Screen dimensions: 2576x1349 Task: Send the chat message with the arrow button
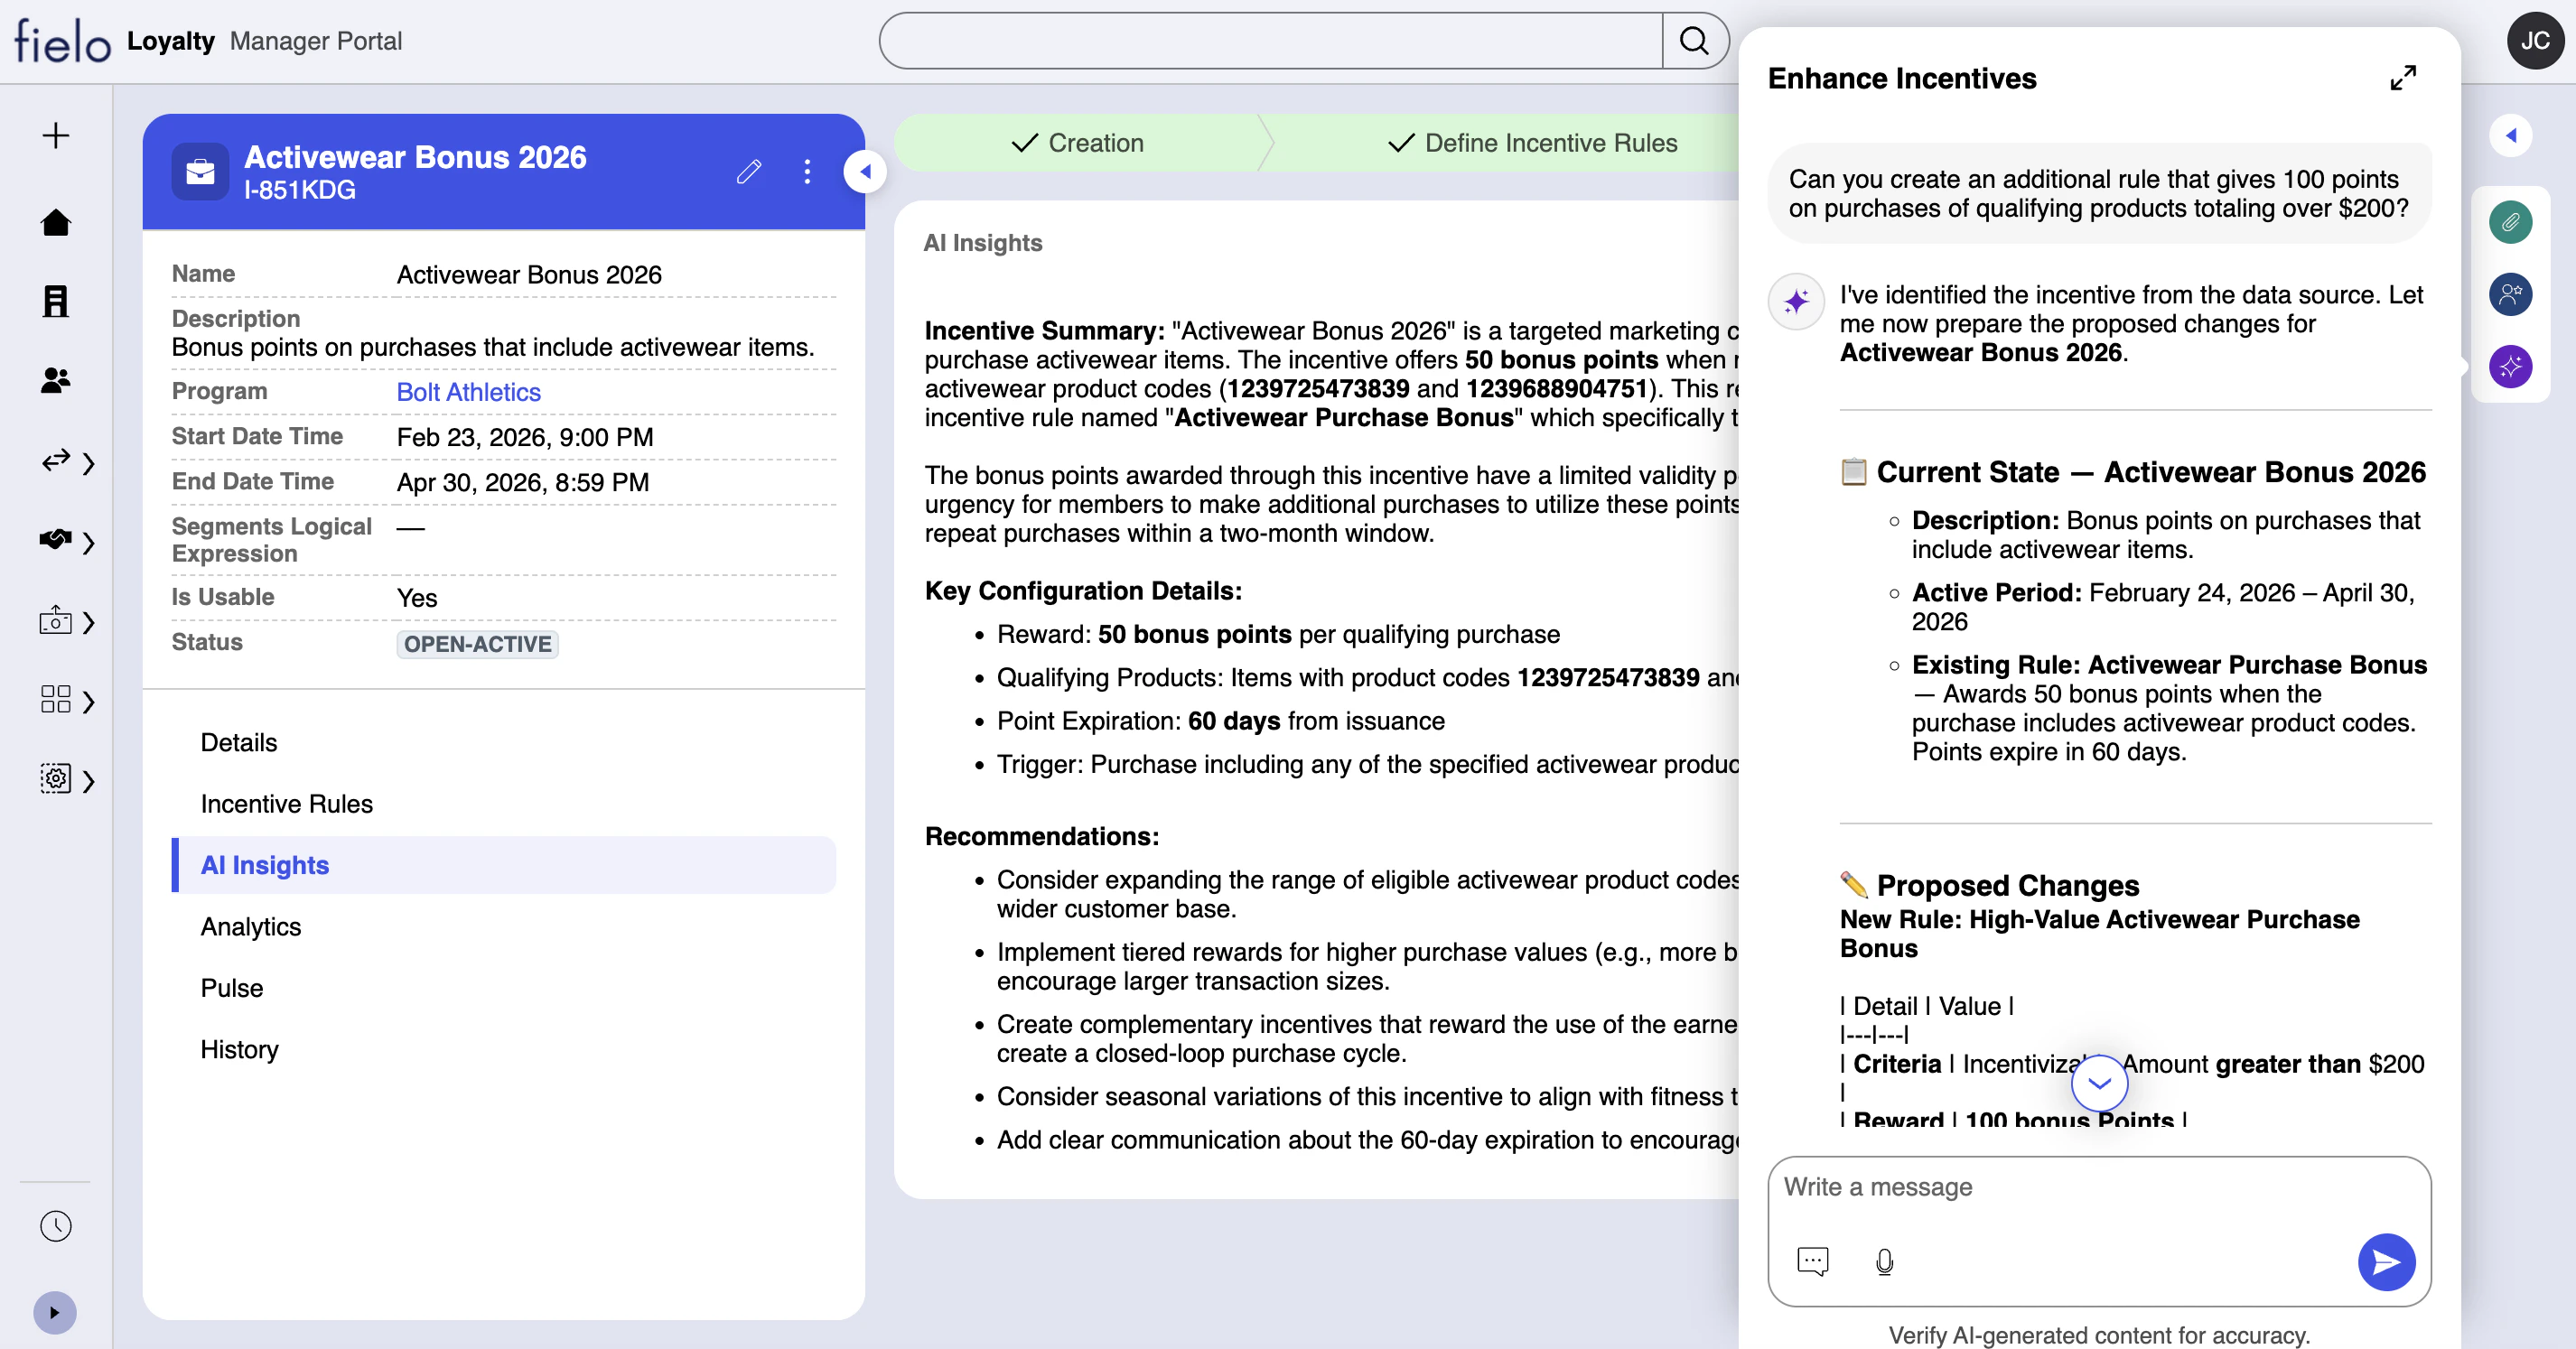[2386, 1262]
